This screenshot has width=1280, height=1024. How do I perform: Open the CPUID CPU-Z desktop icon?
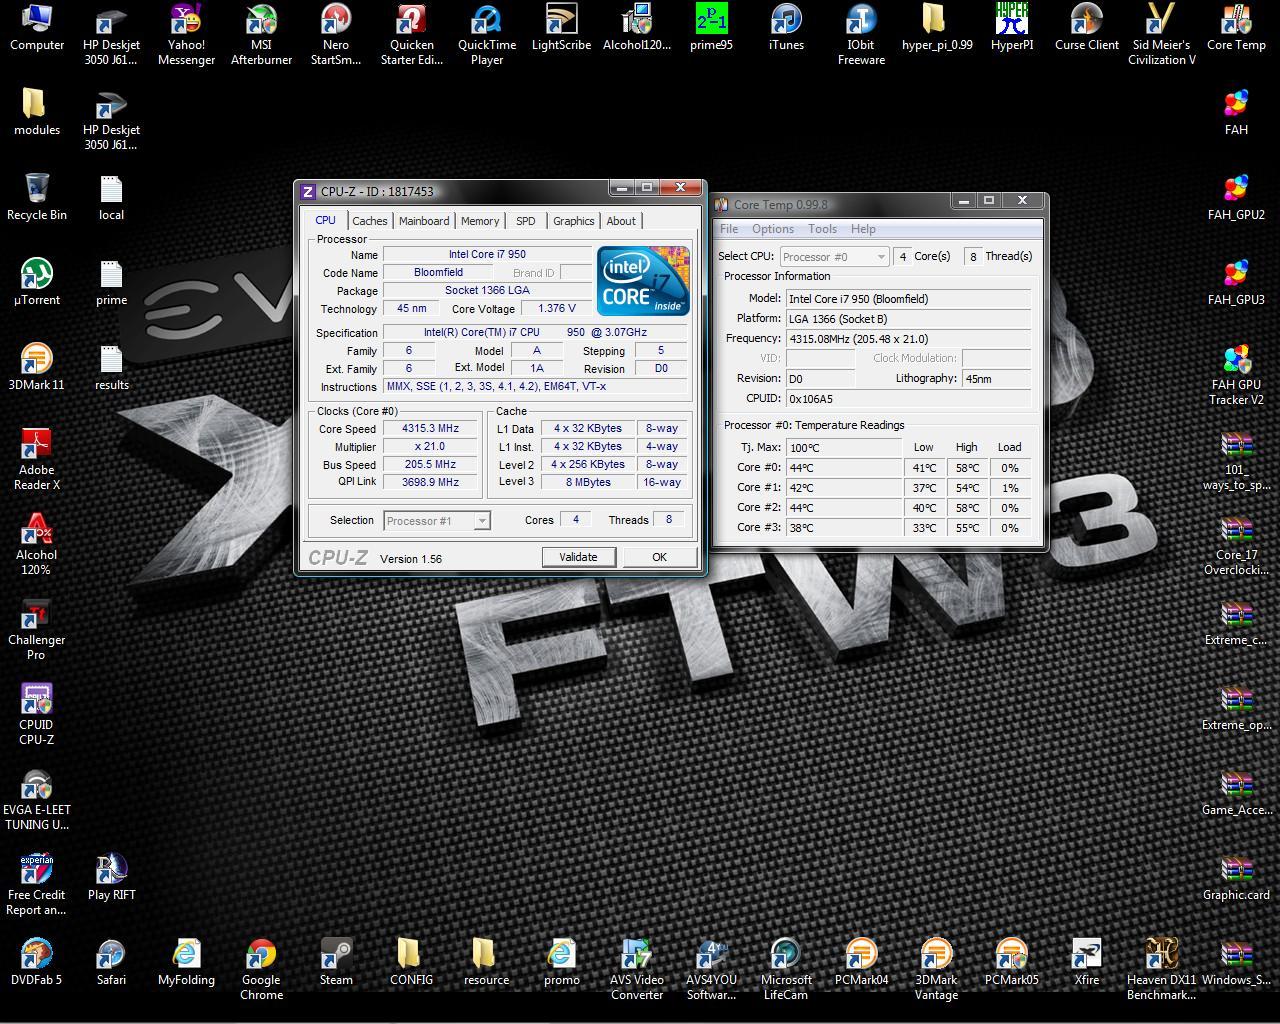point(36,715)
